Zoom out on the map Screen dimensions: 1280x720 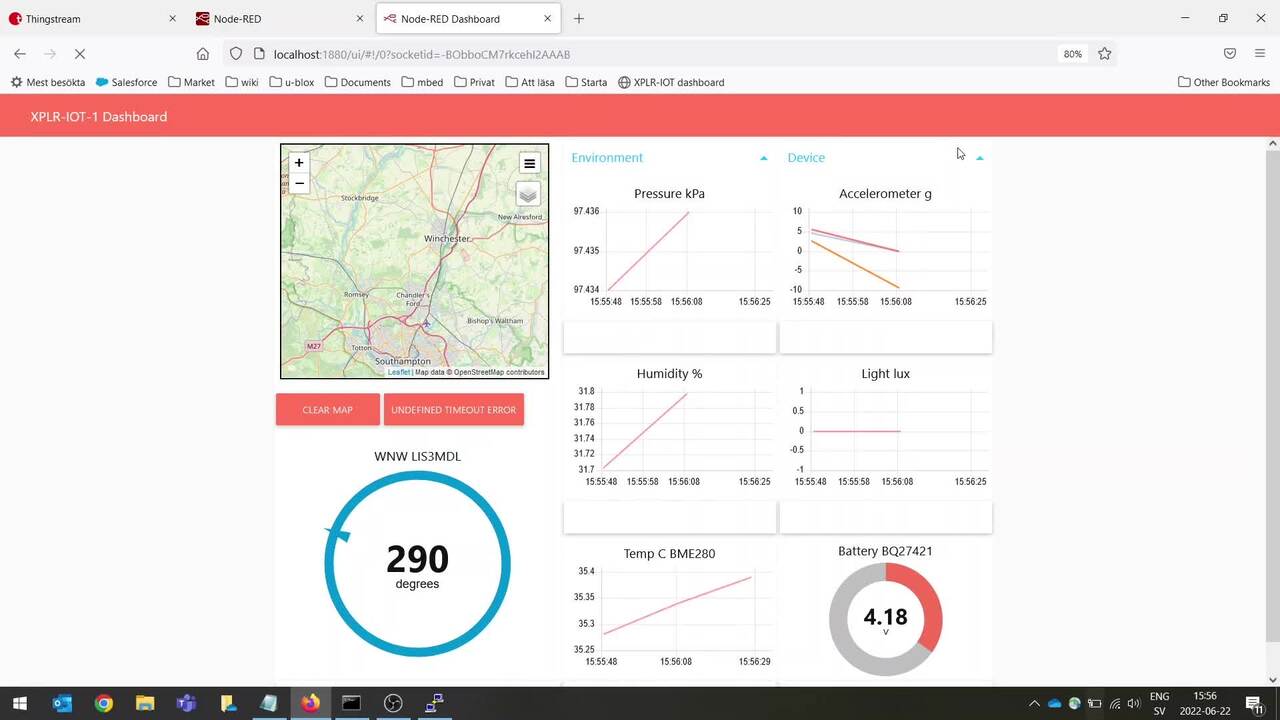click(x=298, y=183)
